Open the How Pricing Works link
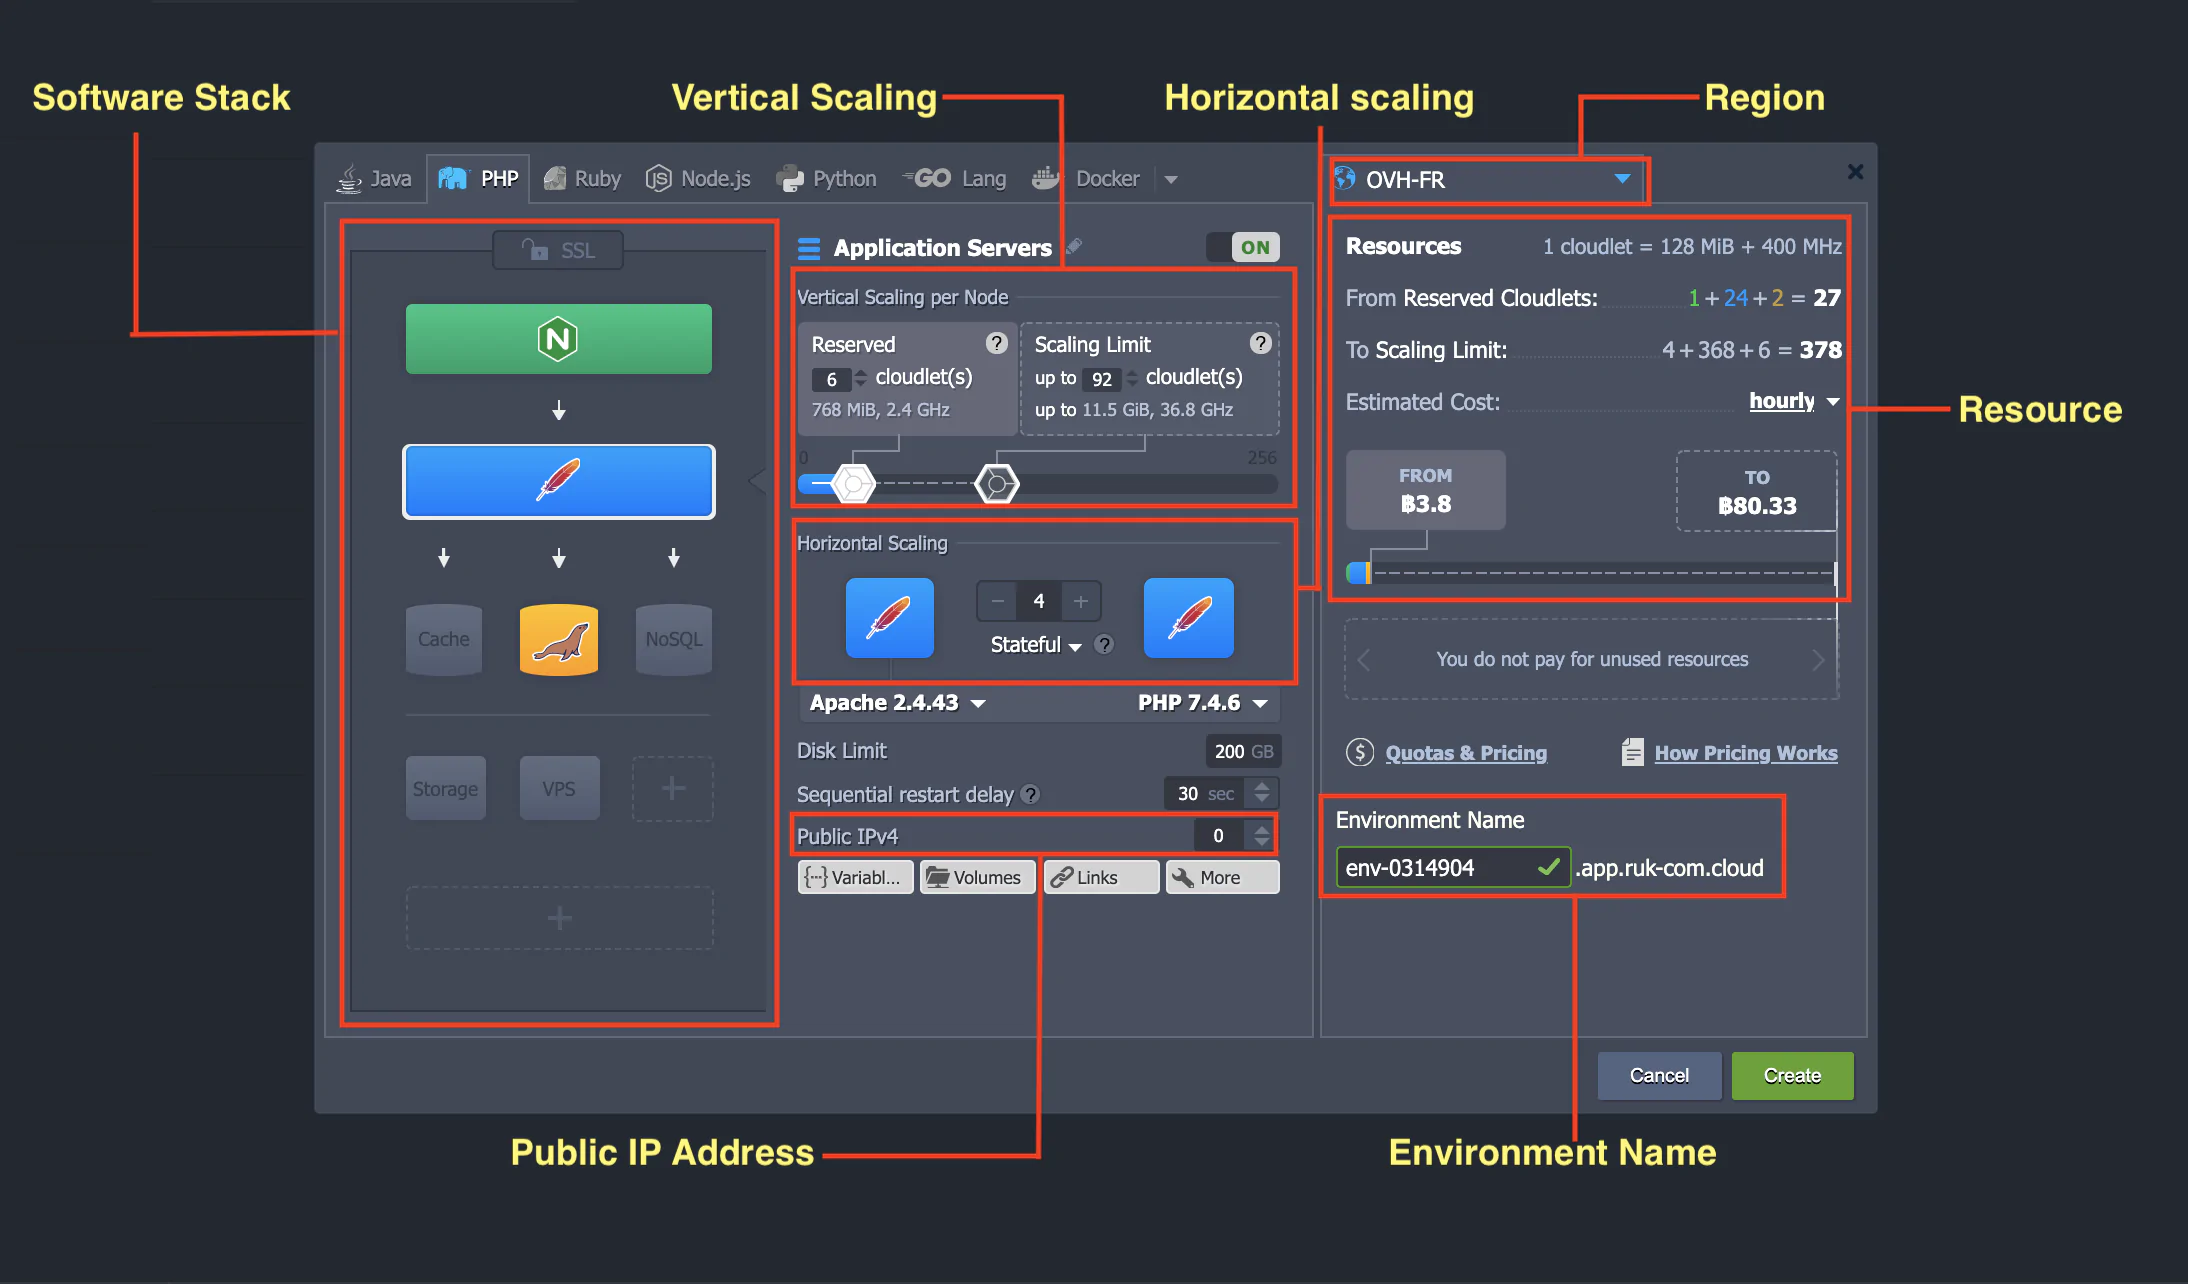Image resolution: width=2188 pixels, height=1284 pixels. [x=1746, y=753]
